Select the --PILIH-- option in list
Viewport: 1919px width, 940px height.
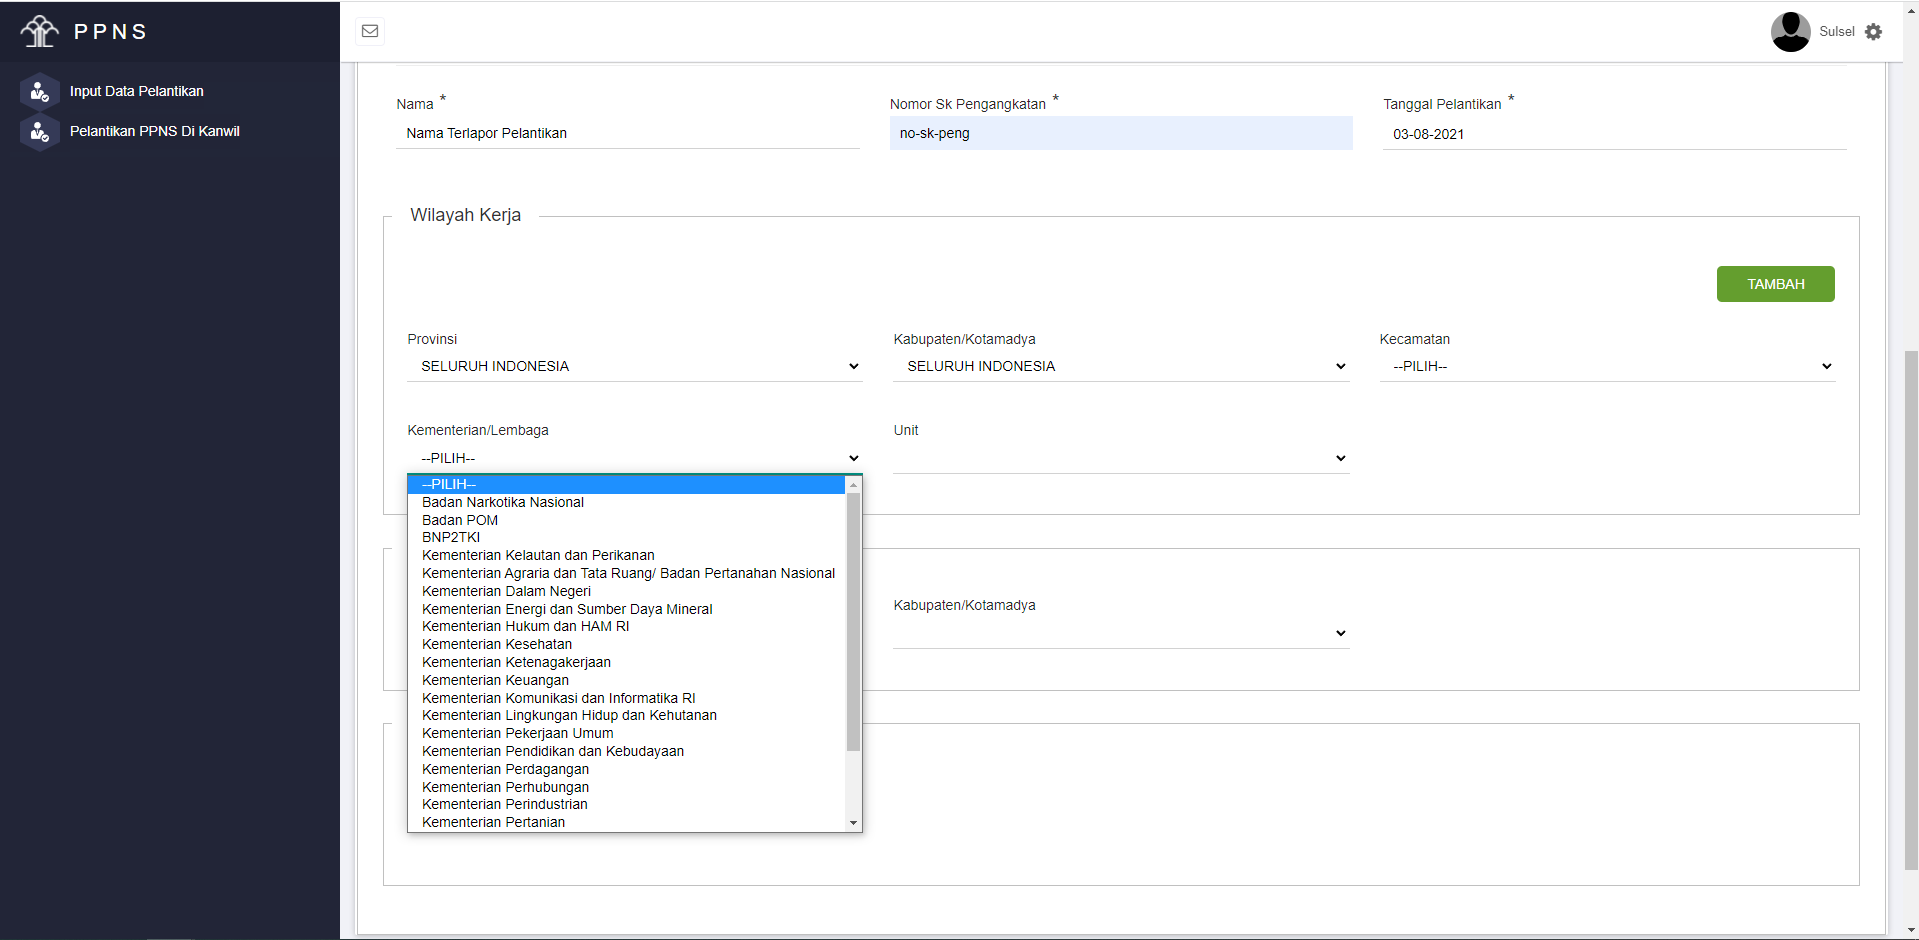(627, 484)
